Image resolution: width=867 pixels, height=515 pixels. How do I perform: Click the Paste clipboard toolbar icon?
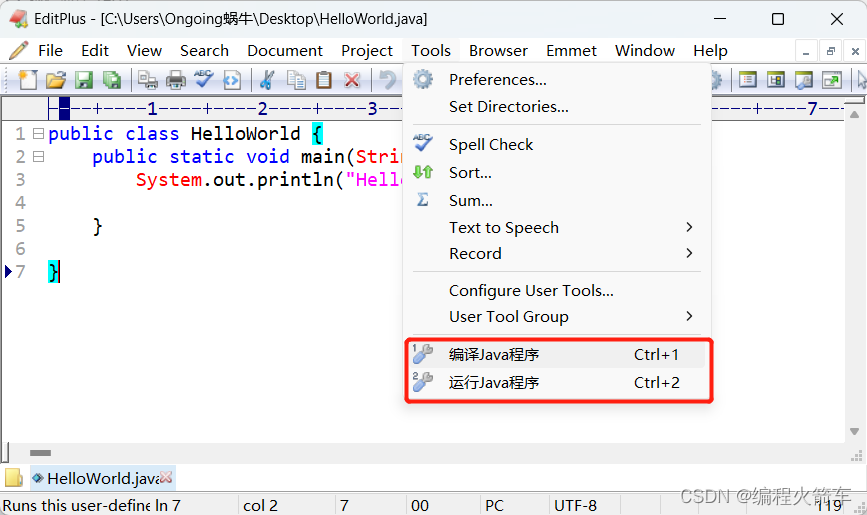click(324, 80)
